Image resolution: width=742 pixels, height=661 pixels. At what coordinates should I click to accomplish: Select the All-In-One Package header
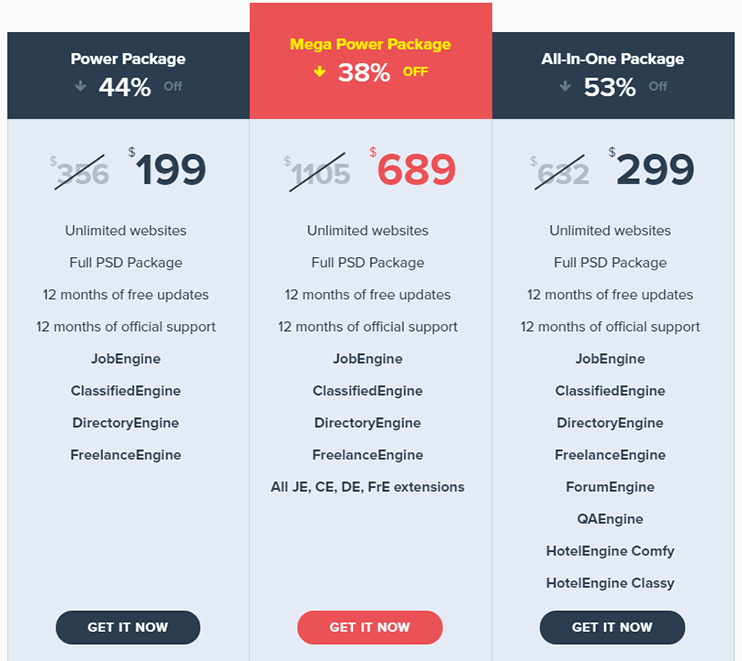point(613,59)
